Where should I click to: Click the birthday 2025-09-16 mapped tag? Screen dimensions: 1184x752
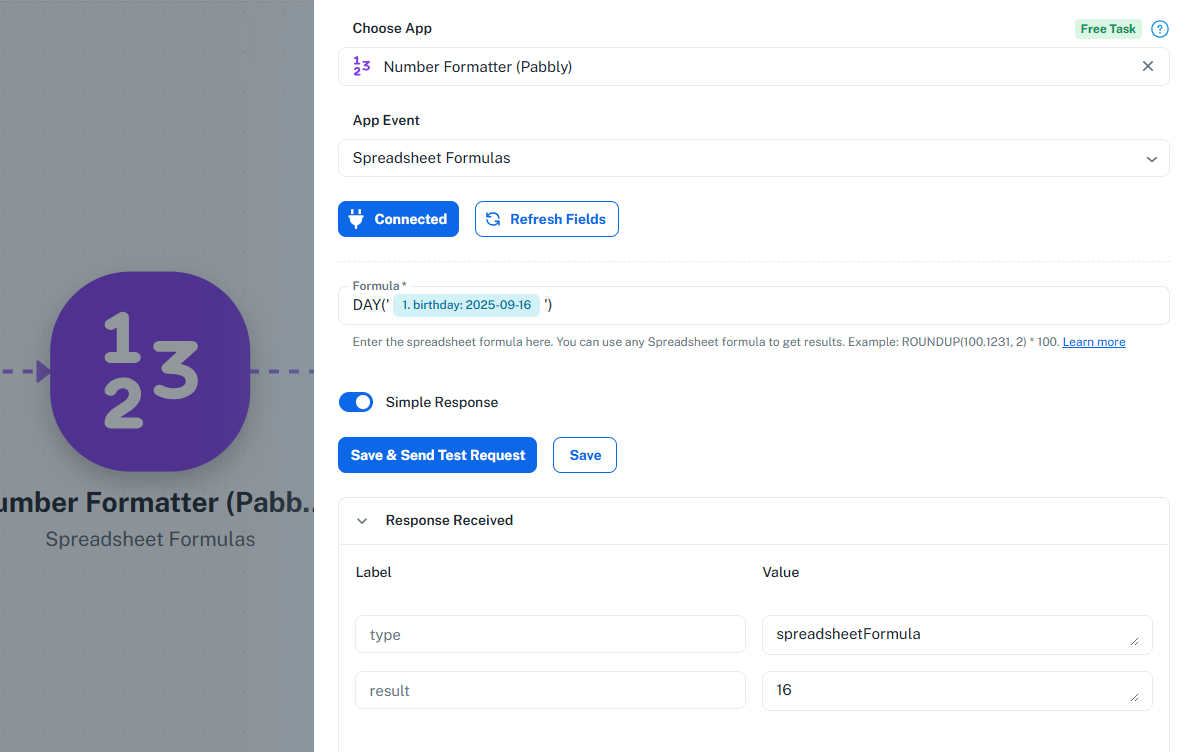click(467, 305)
